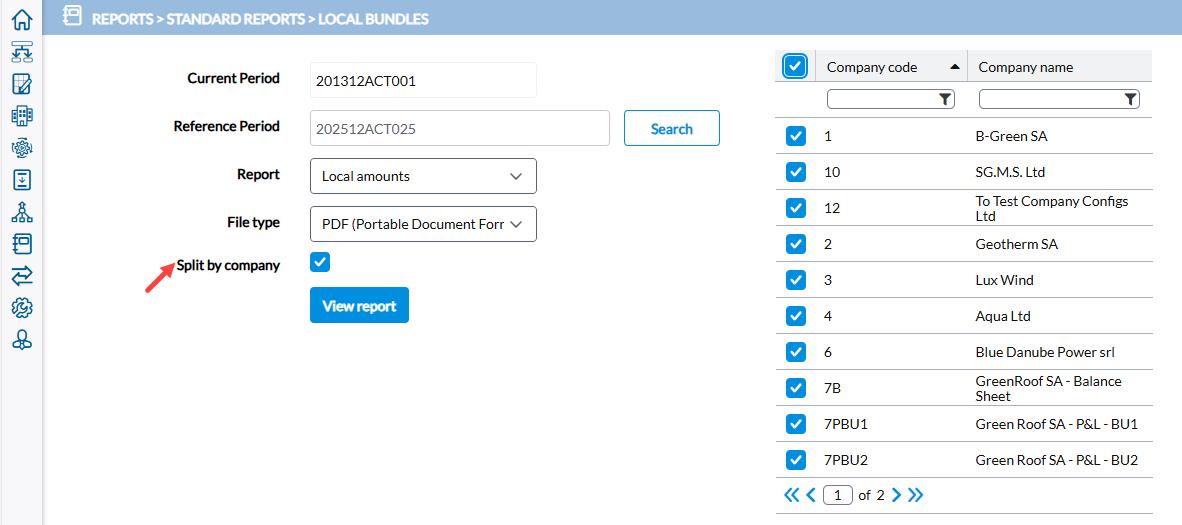Viewport: 1182px width, 525px height.
Task: Click the Company name filter funnel icon
Action: [1130, 99]
